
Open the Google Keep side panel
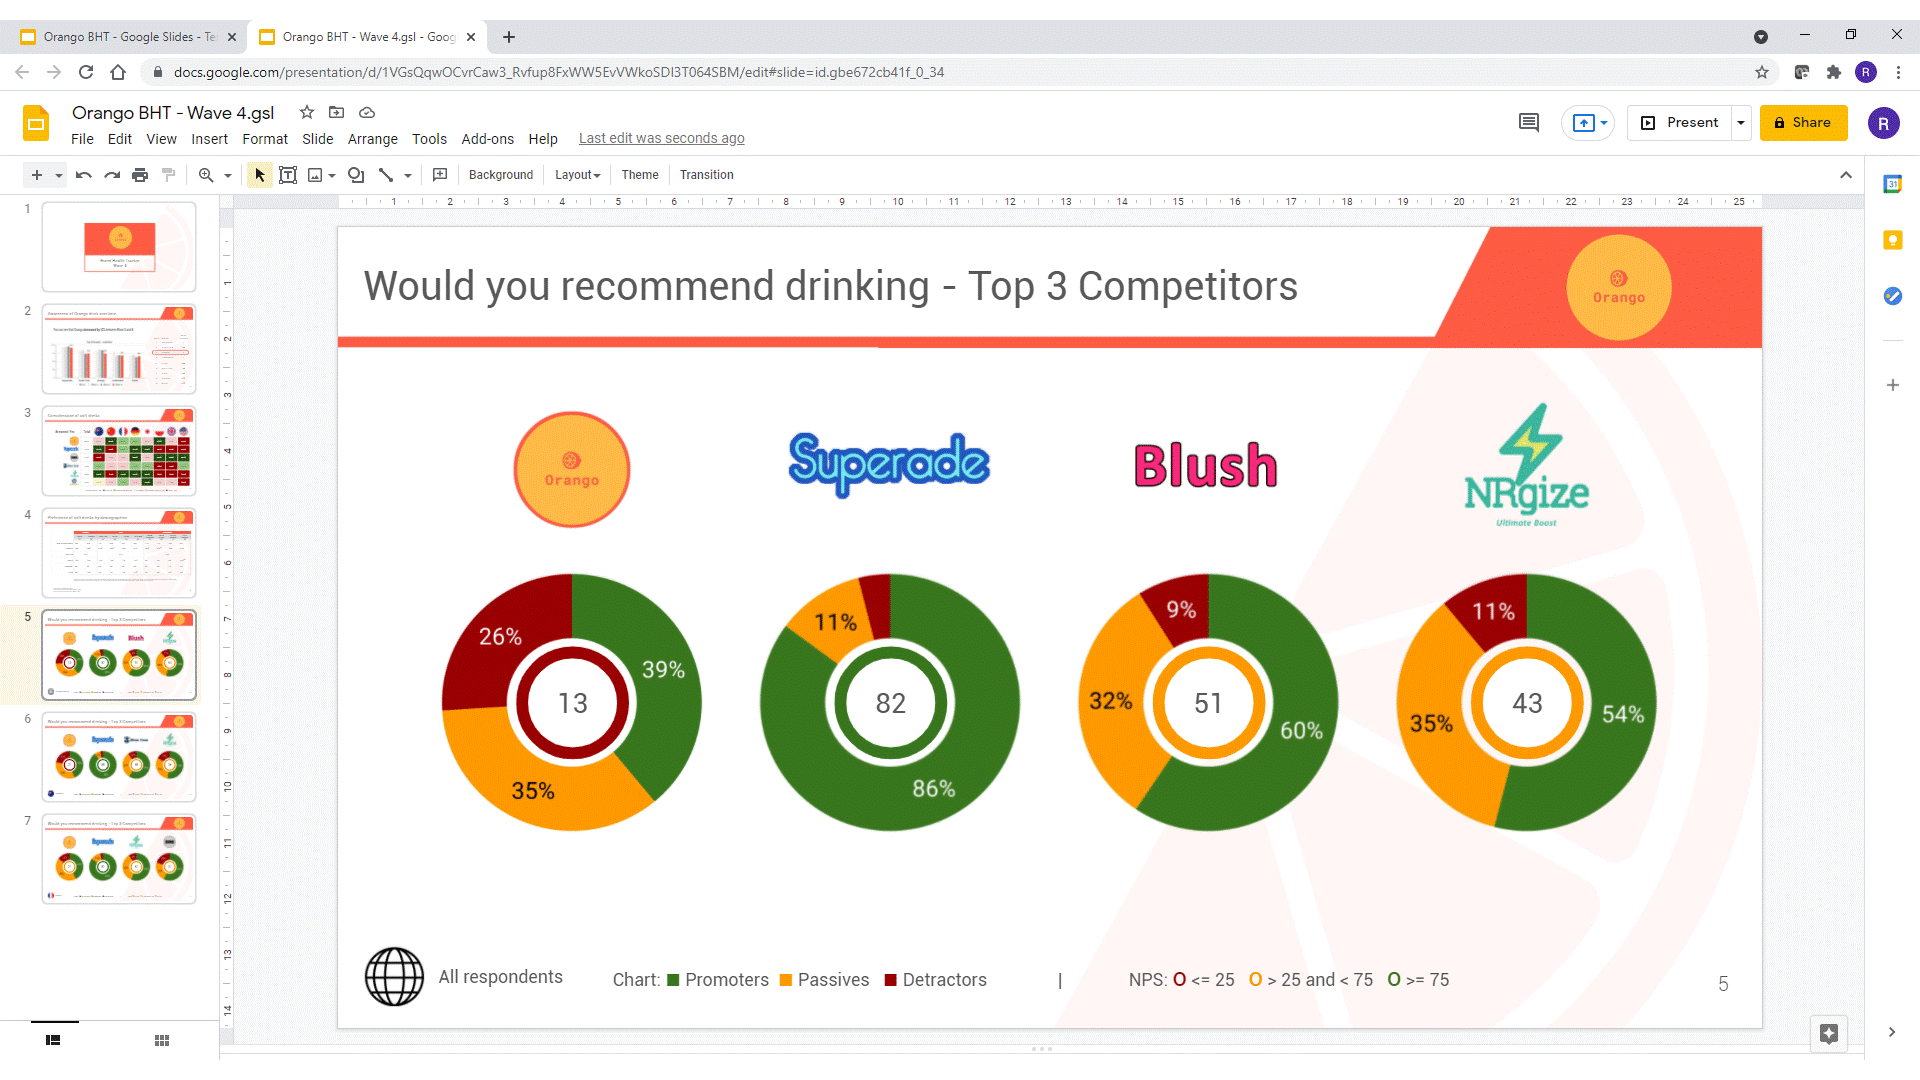1892,240
